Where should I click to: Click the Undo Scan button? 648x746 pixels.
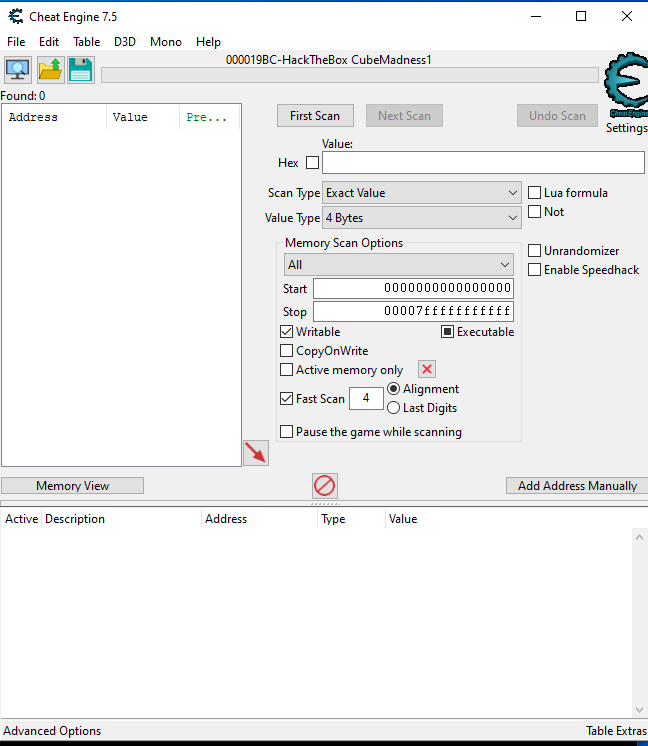[557, 116]
